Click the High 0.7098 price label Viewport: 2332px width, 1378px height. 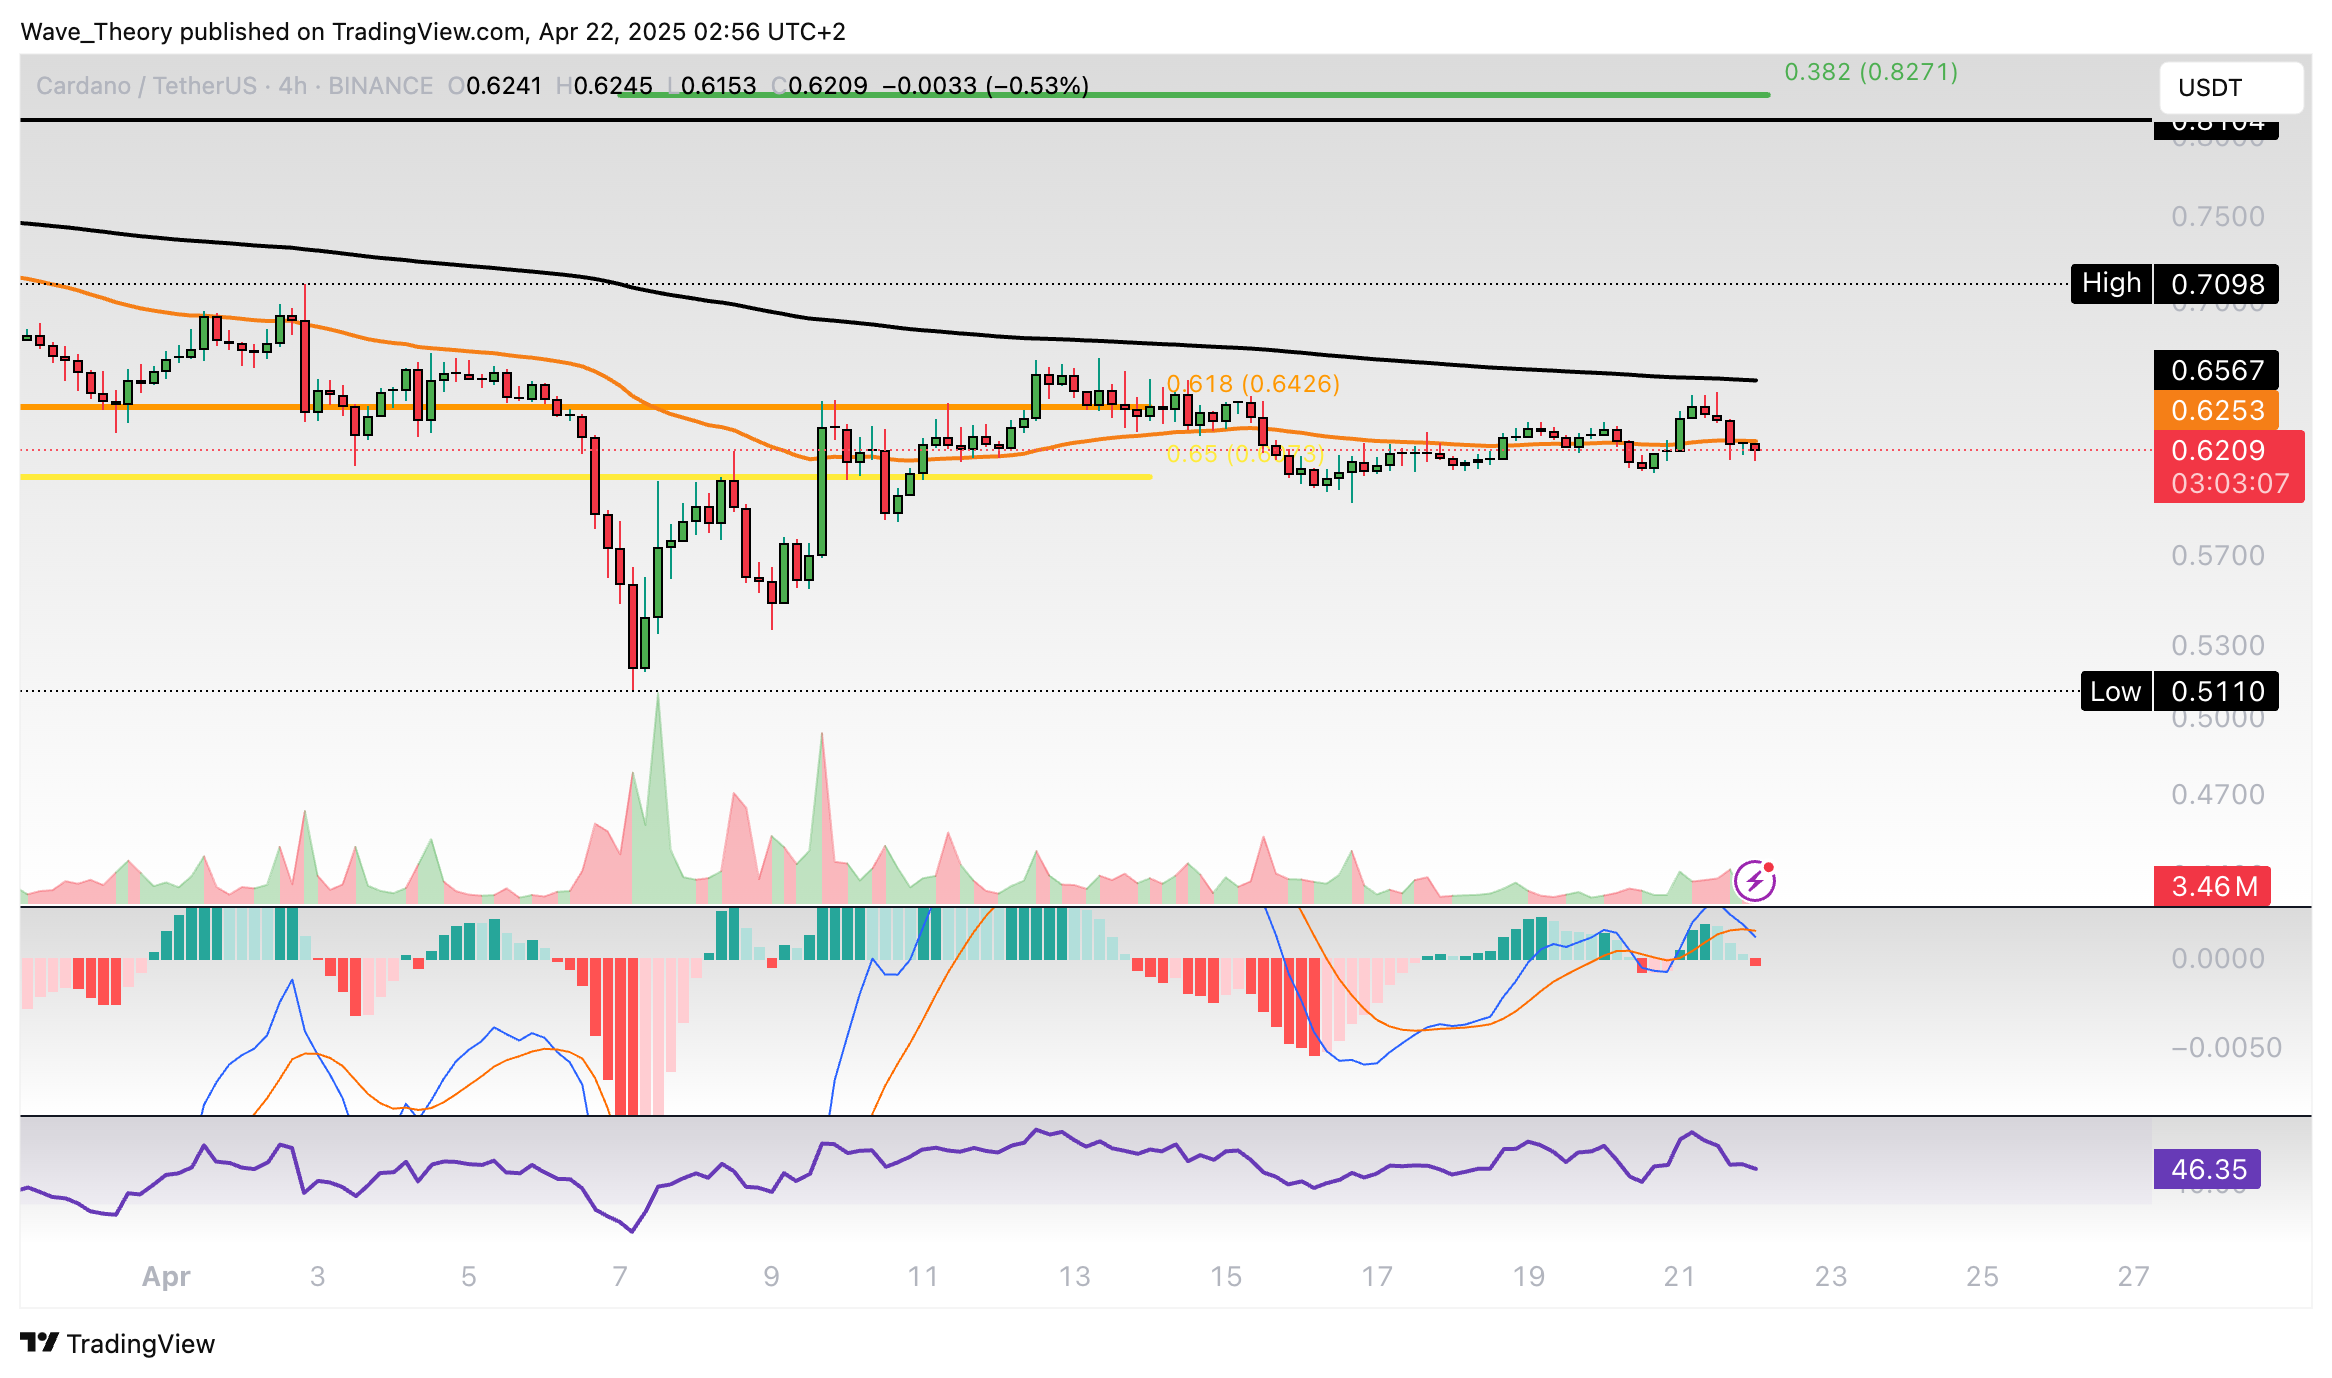pyautogui.click(x=2174, y=284)
